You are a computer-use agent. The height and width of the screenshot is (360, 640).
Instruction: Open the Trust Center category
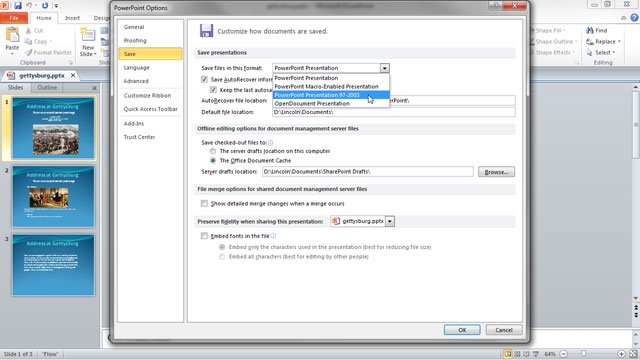tap(150, 137)
